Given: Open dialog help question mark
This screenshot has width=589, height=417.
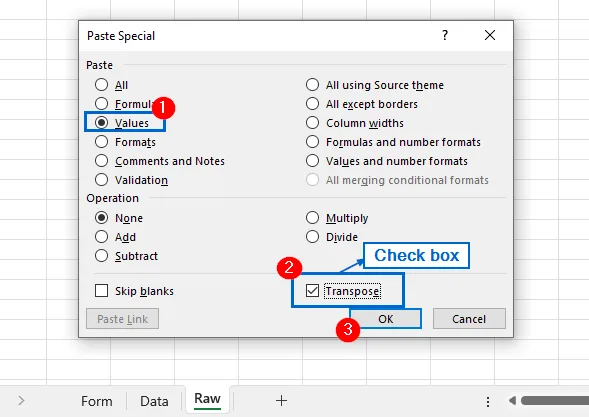Looking at the screenshot, I should [x=445, y=35].
